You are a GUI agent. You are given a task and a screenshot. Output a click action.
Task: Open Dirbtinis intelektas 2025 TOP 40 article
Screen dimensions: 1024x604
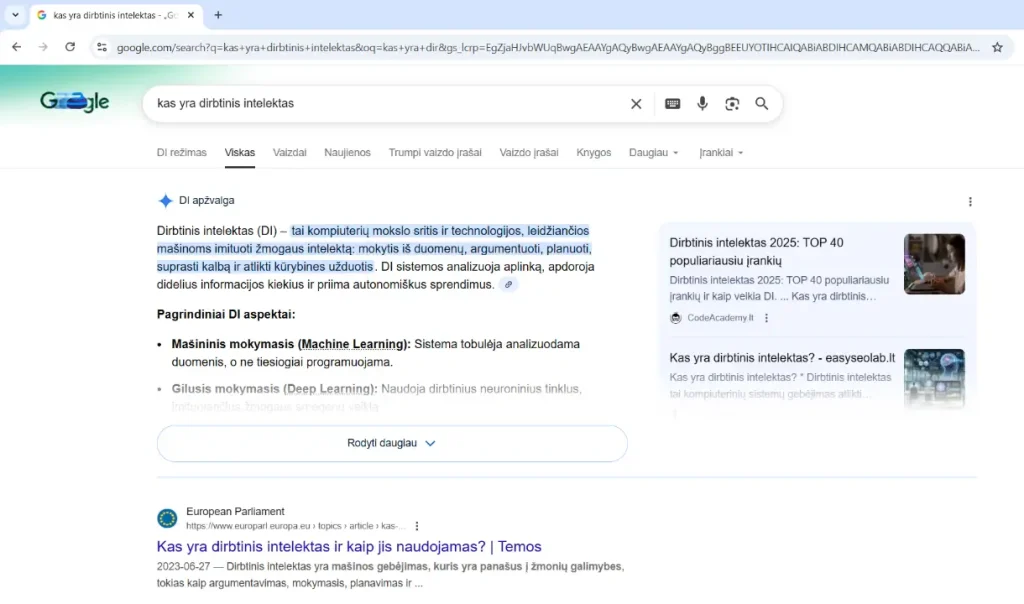(757, 251)
